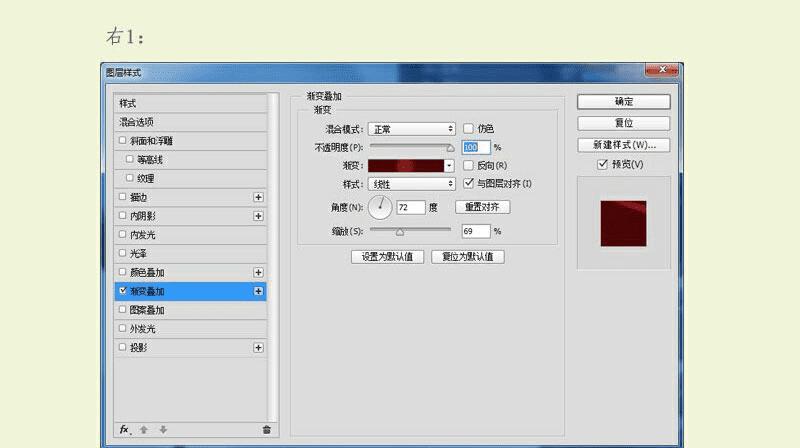800x448 pixels.
Task: Click 复位为默认值 button
Action: 468,257
